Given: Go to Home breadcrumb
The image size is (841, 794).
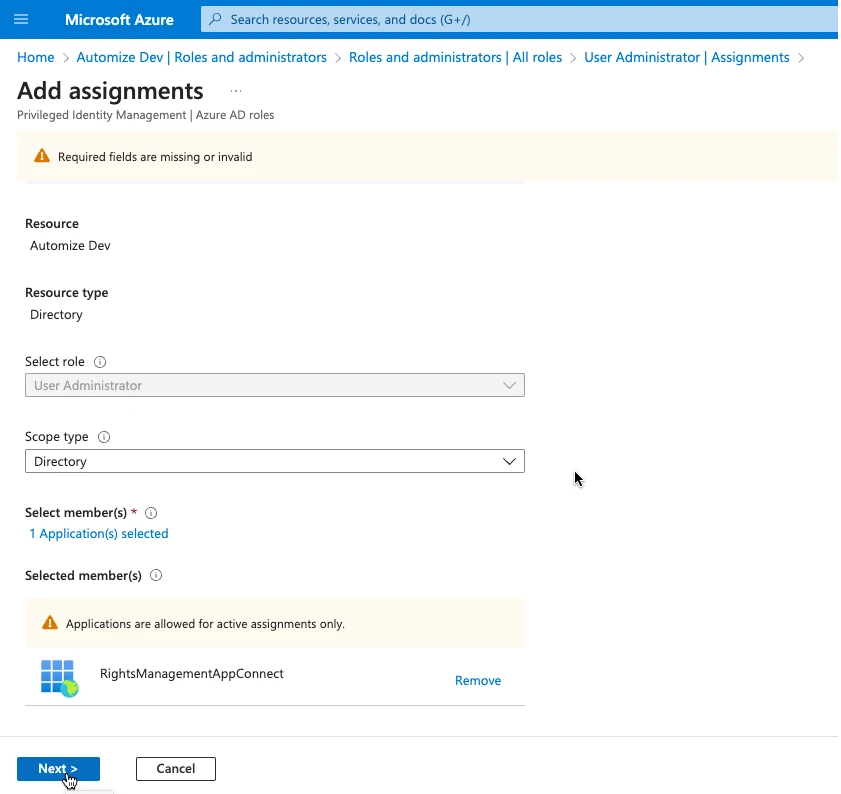Looking at the screenshot, I should point(36,57).
